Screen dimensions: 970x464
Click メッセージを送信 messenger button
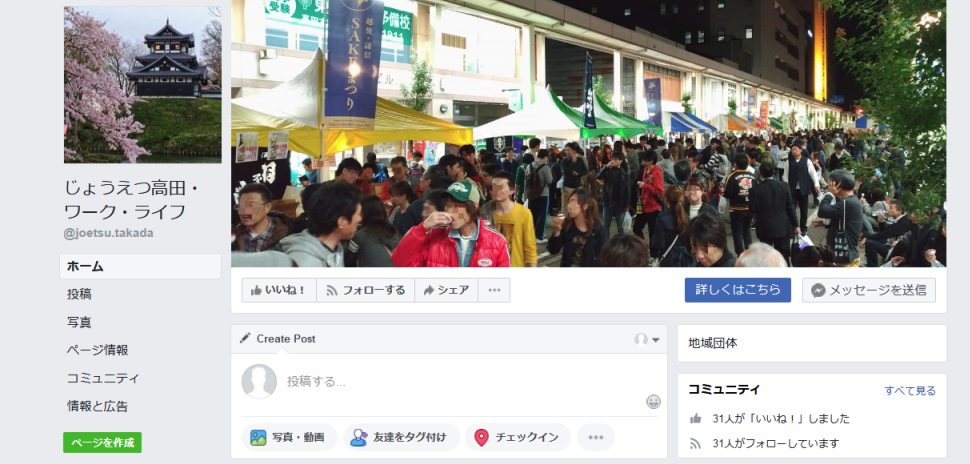tap(869, 290)
